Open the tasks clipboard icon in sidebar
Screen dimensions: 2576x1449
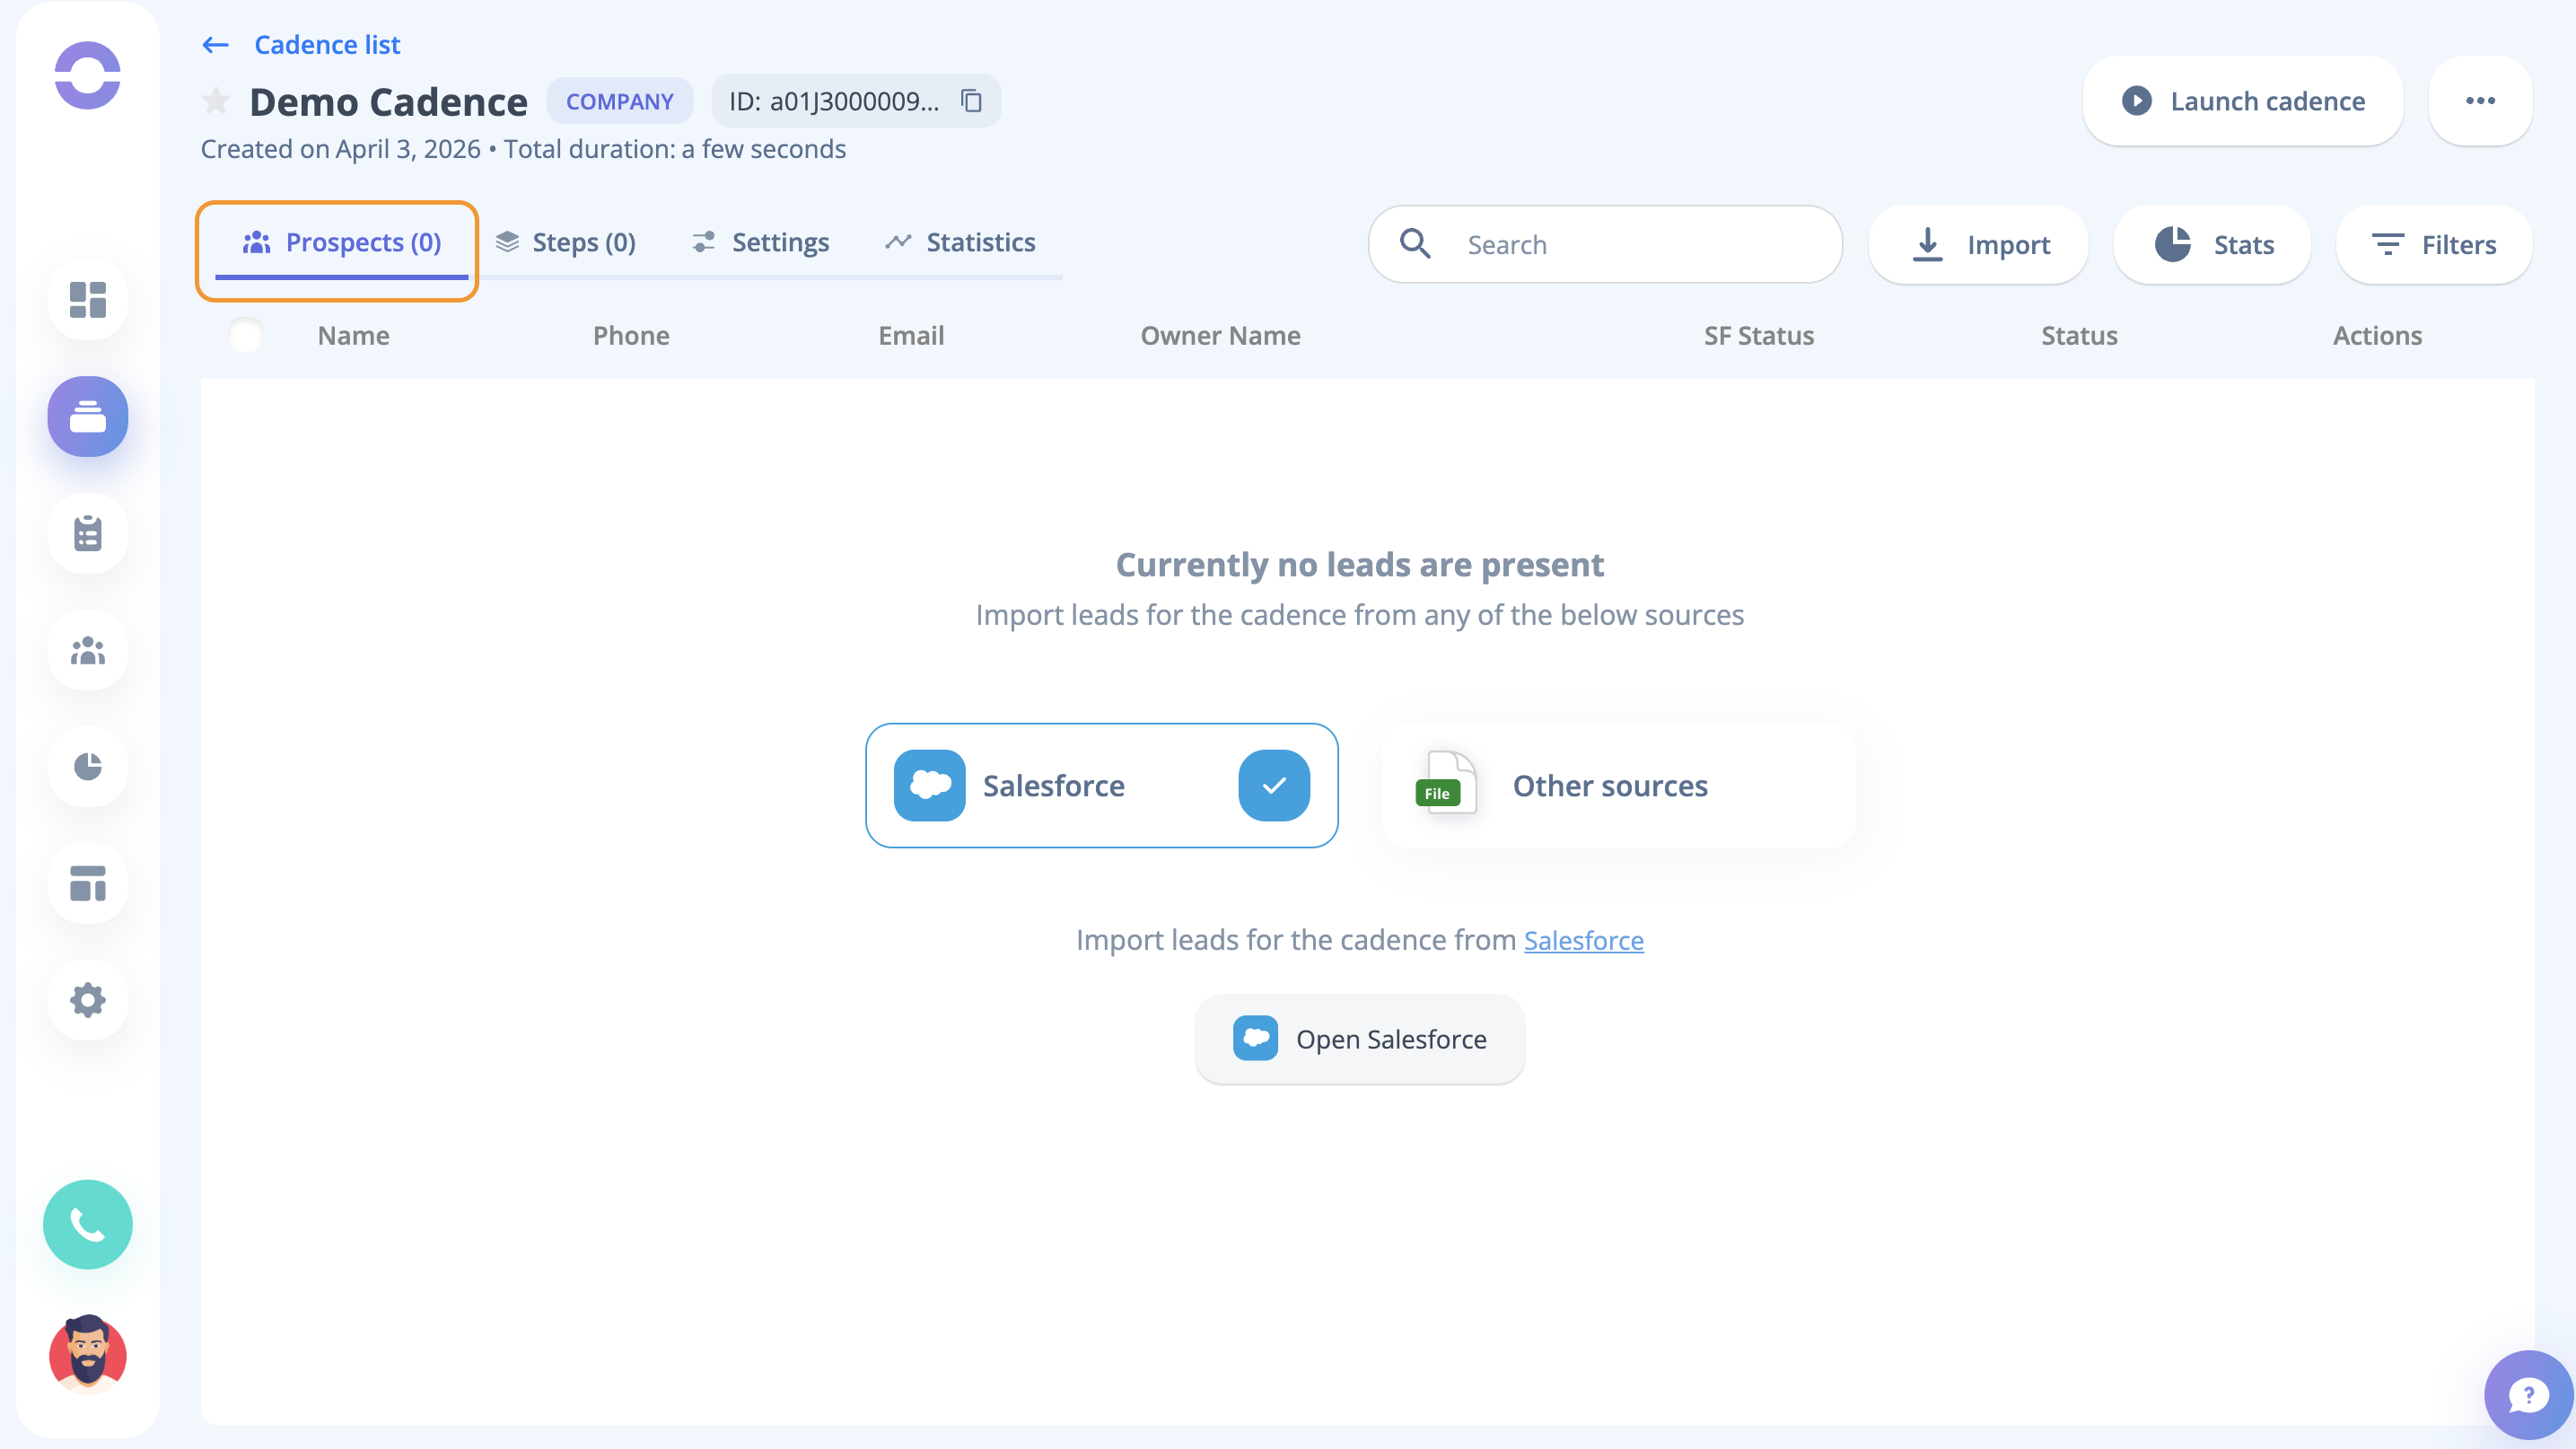88,533
